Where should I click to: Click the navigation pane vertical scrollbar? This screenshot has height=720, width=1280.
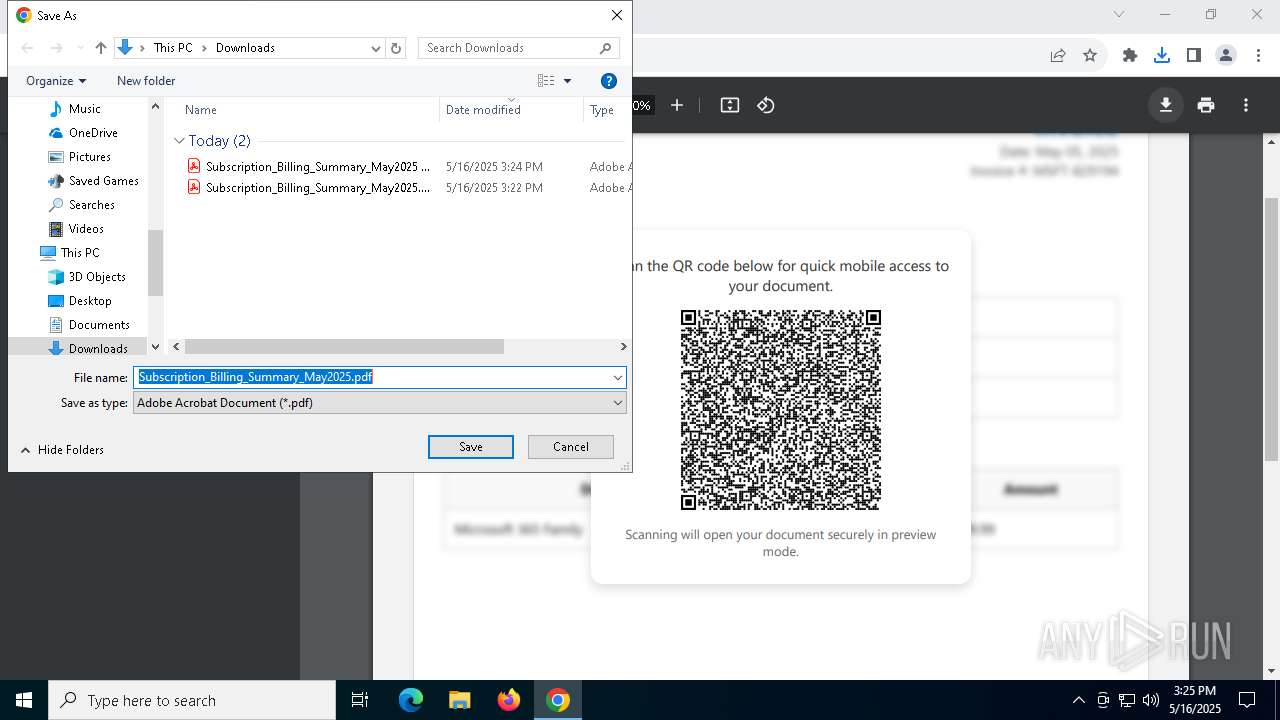[155, 262]
